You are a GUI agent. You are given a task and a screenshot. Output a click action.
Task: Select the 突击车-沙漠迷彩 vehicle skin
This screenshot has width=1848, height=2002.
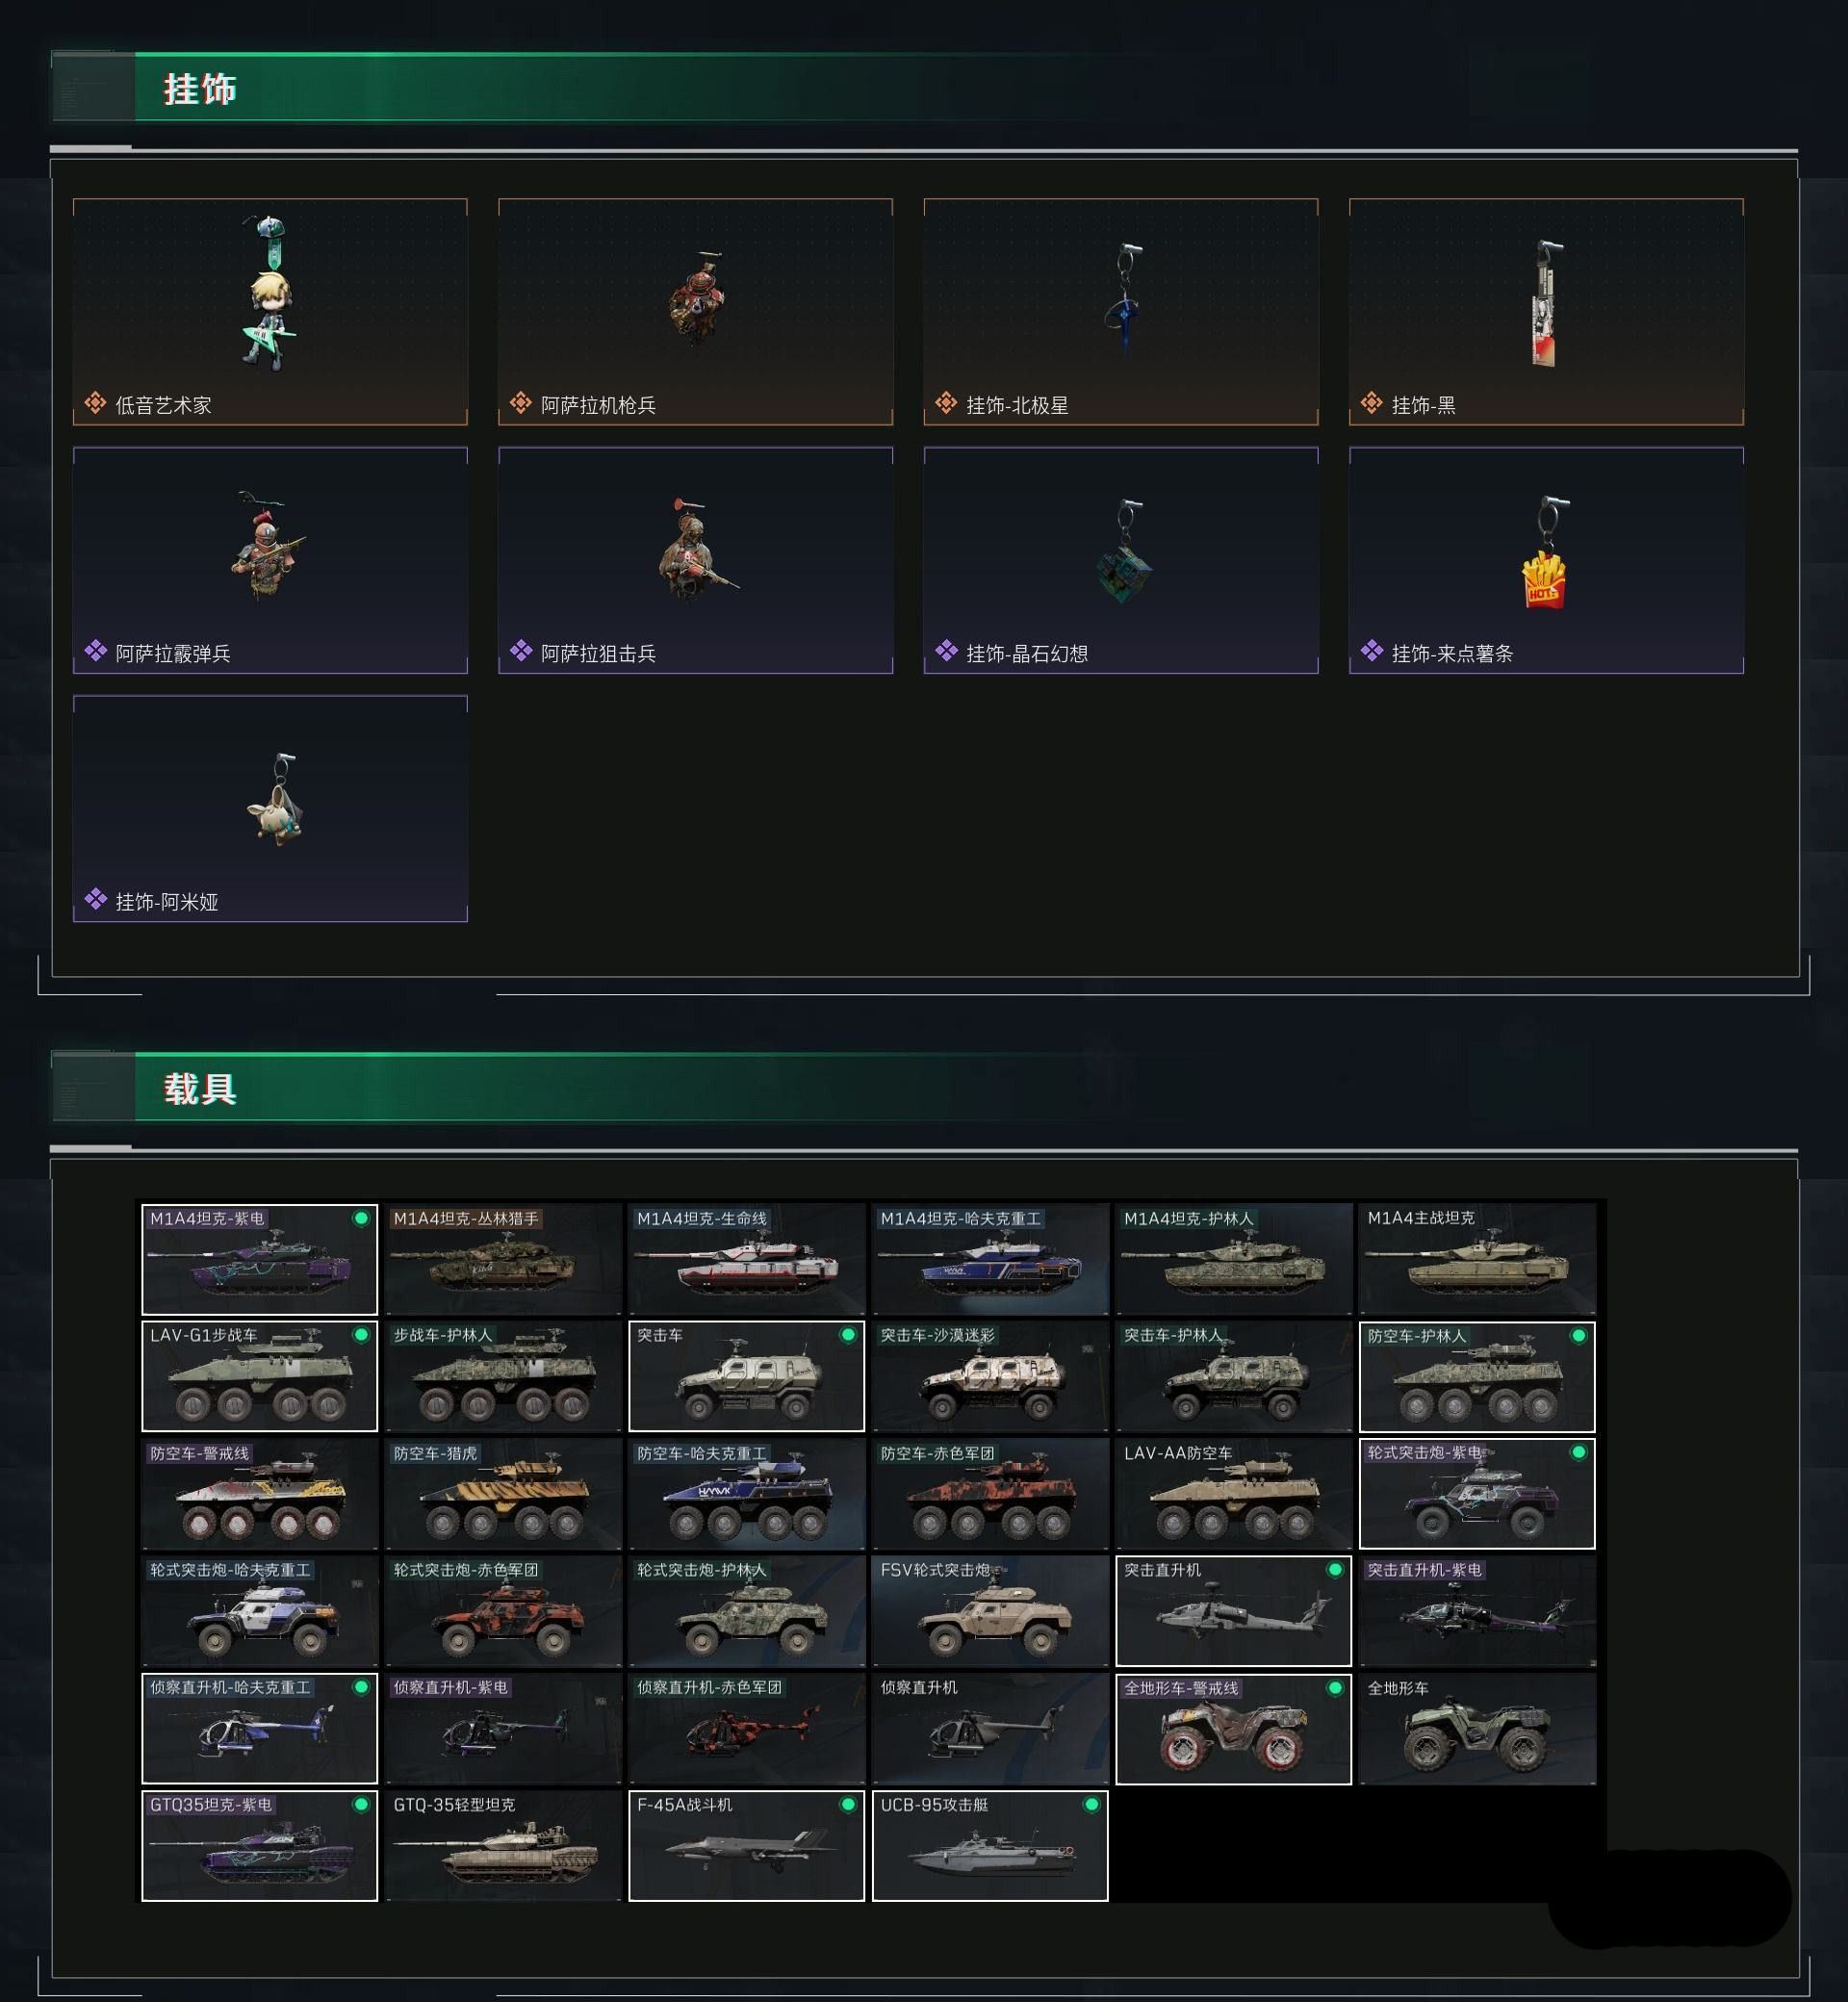990,1376
